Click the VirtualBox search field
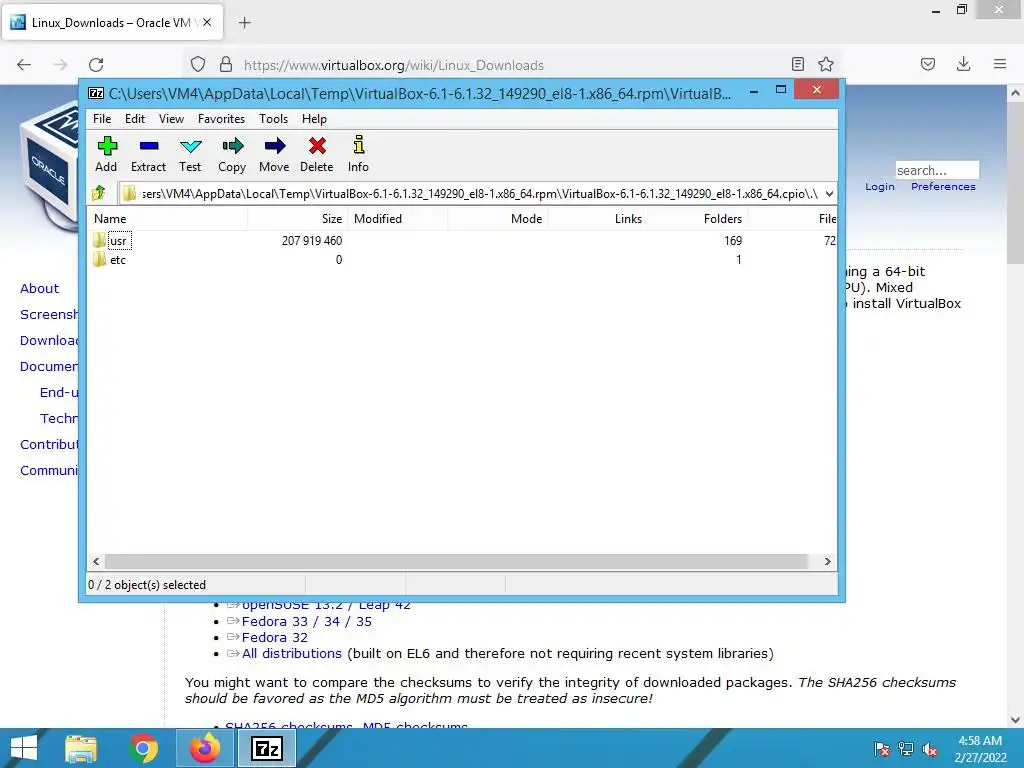This screenshot has height=768, width=1024. 936,170
